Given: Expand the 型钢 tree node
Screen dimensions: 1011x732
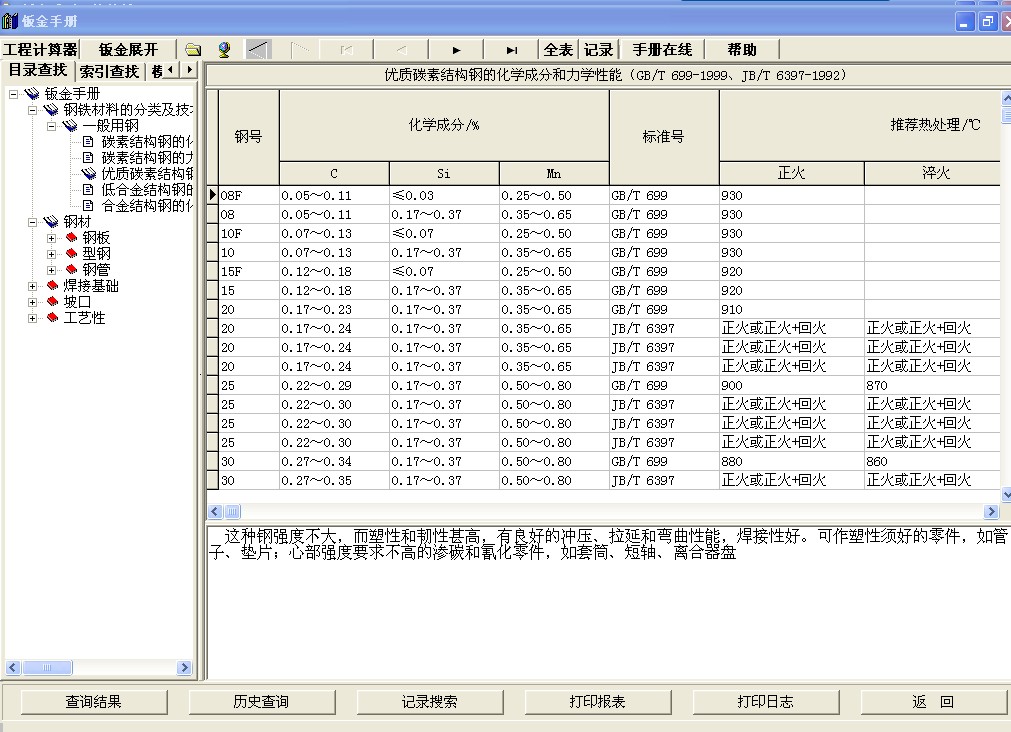Looking at the screenshot, I should (x=52, y=254).
